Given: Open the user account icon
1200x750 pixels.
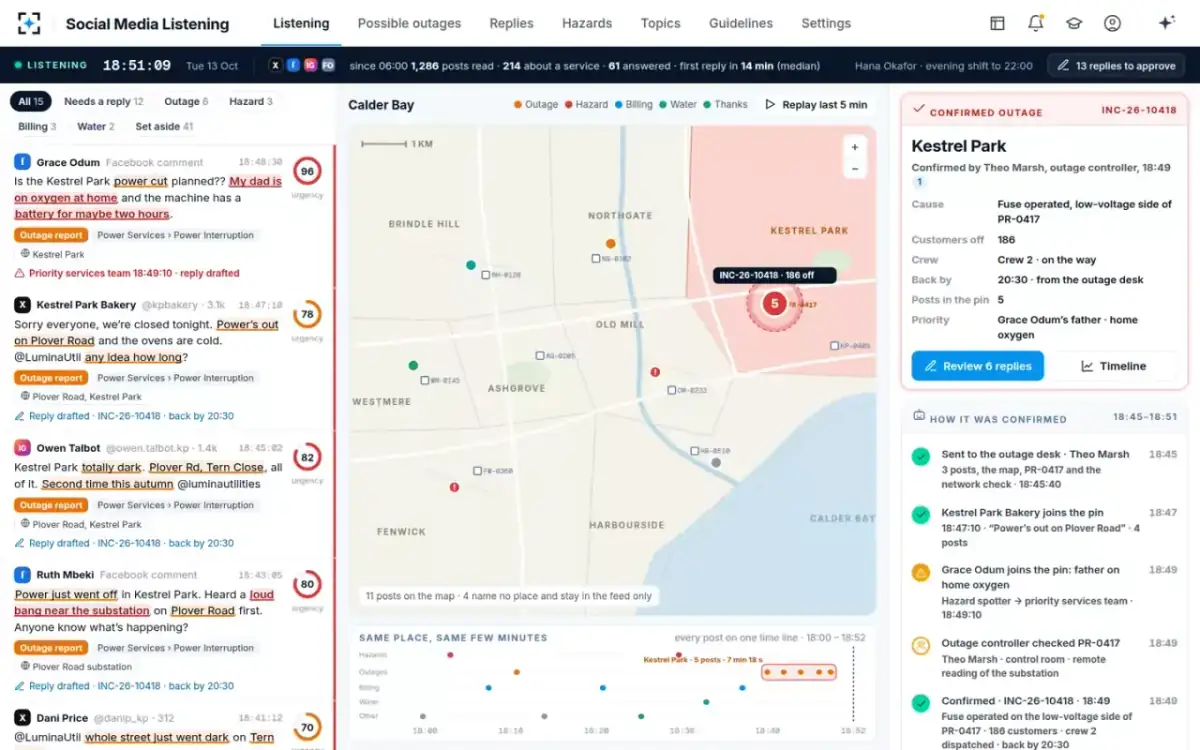Looking at the screenshot, I should [1112, 23].
